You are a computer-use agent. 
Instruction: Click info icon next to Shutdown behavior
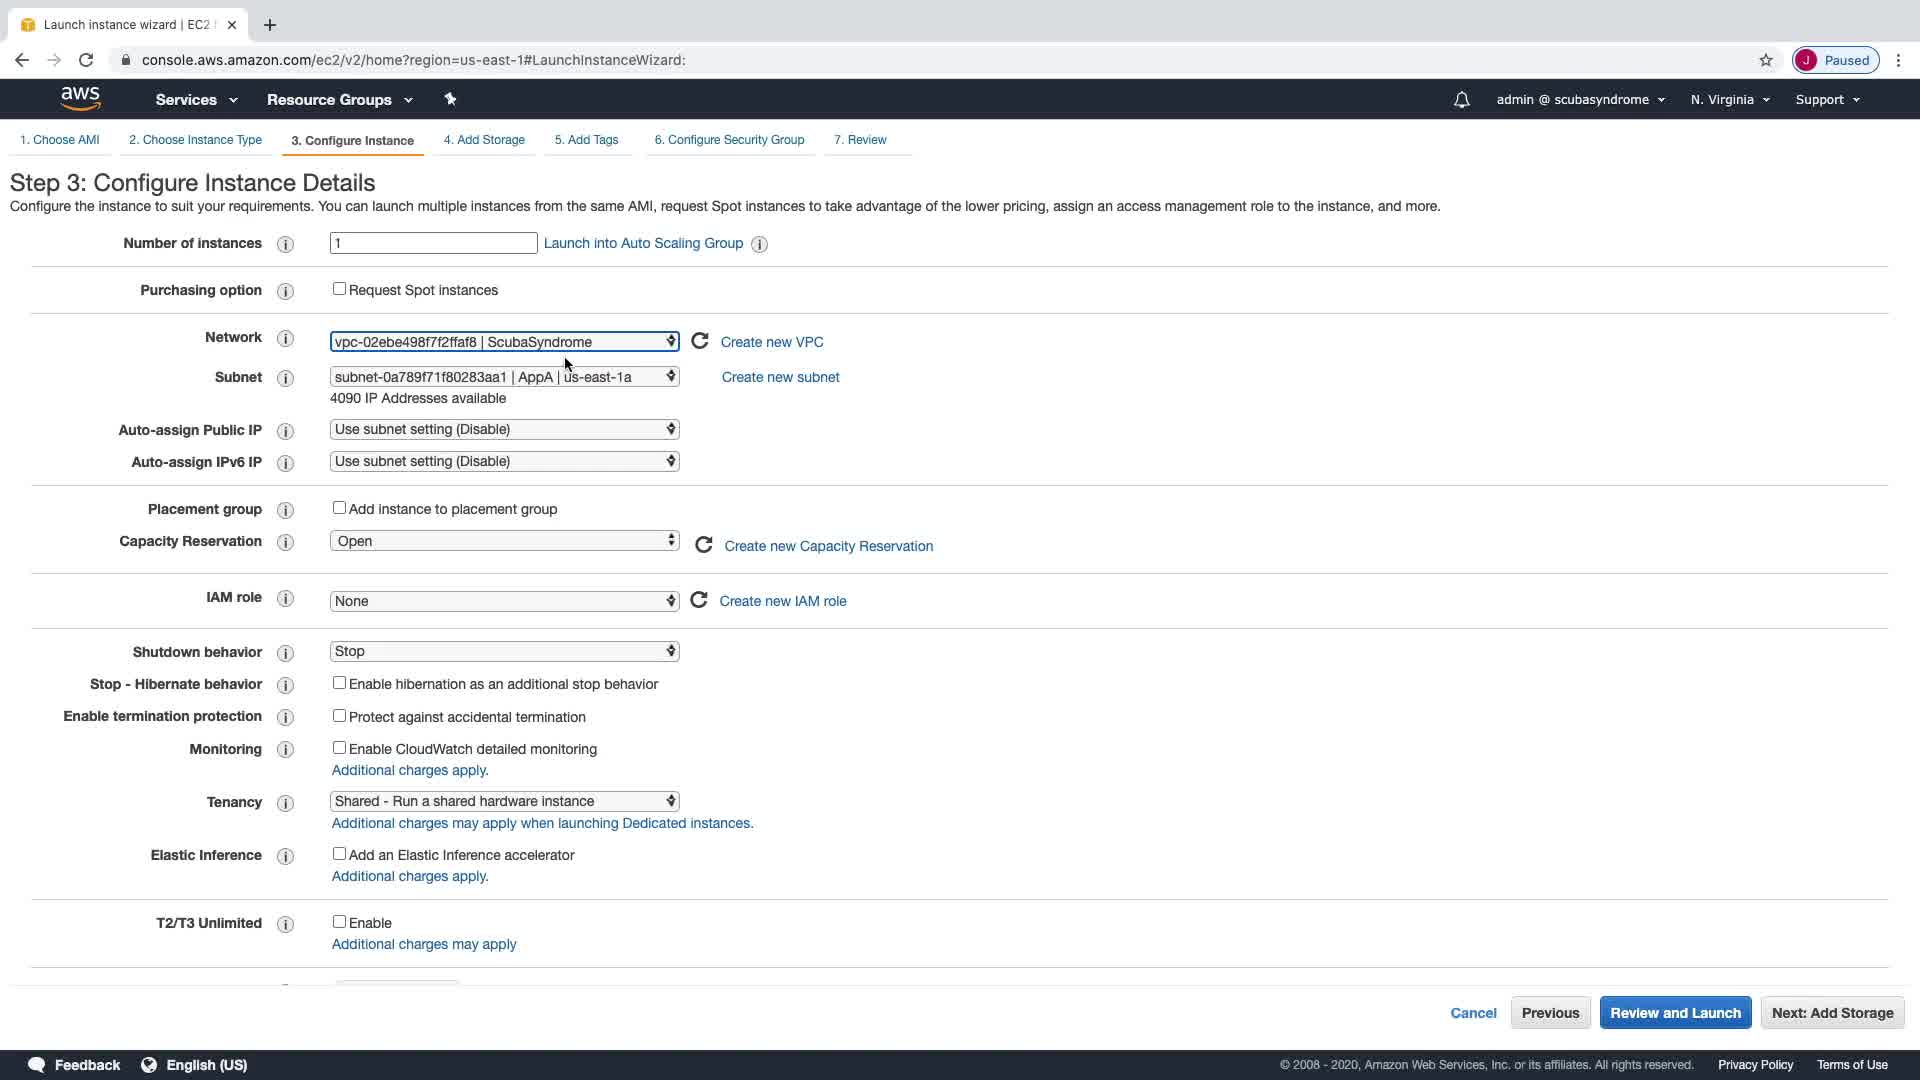285,653
